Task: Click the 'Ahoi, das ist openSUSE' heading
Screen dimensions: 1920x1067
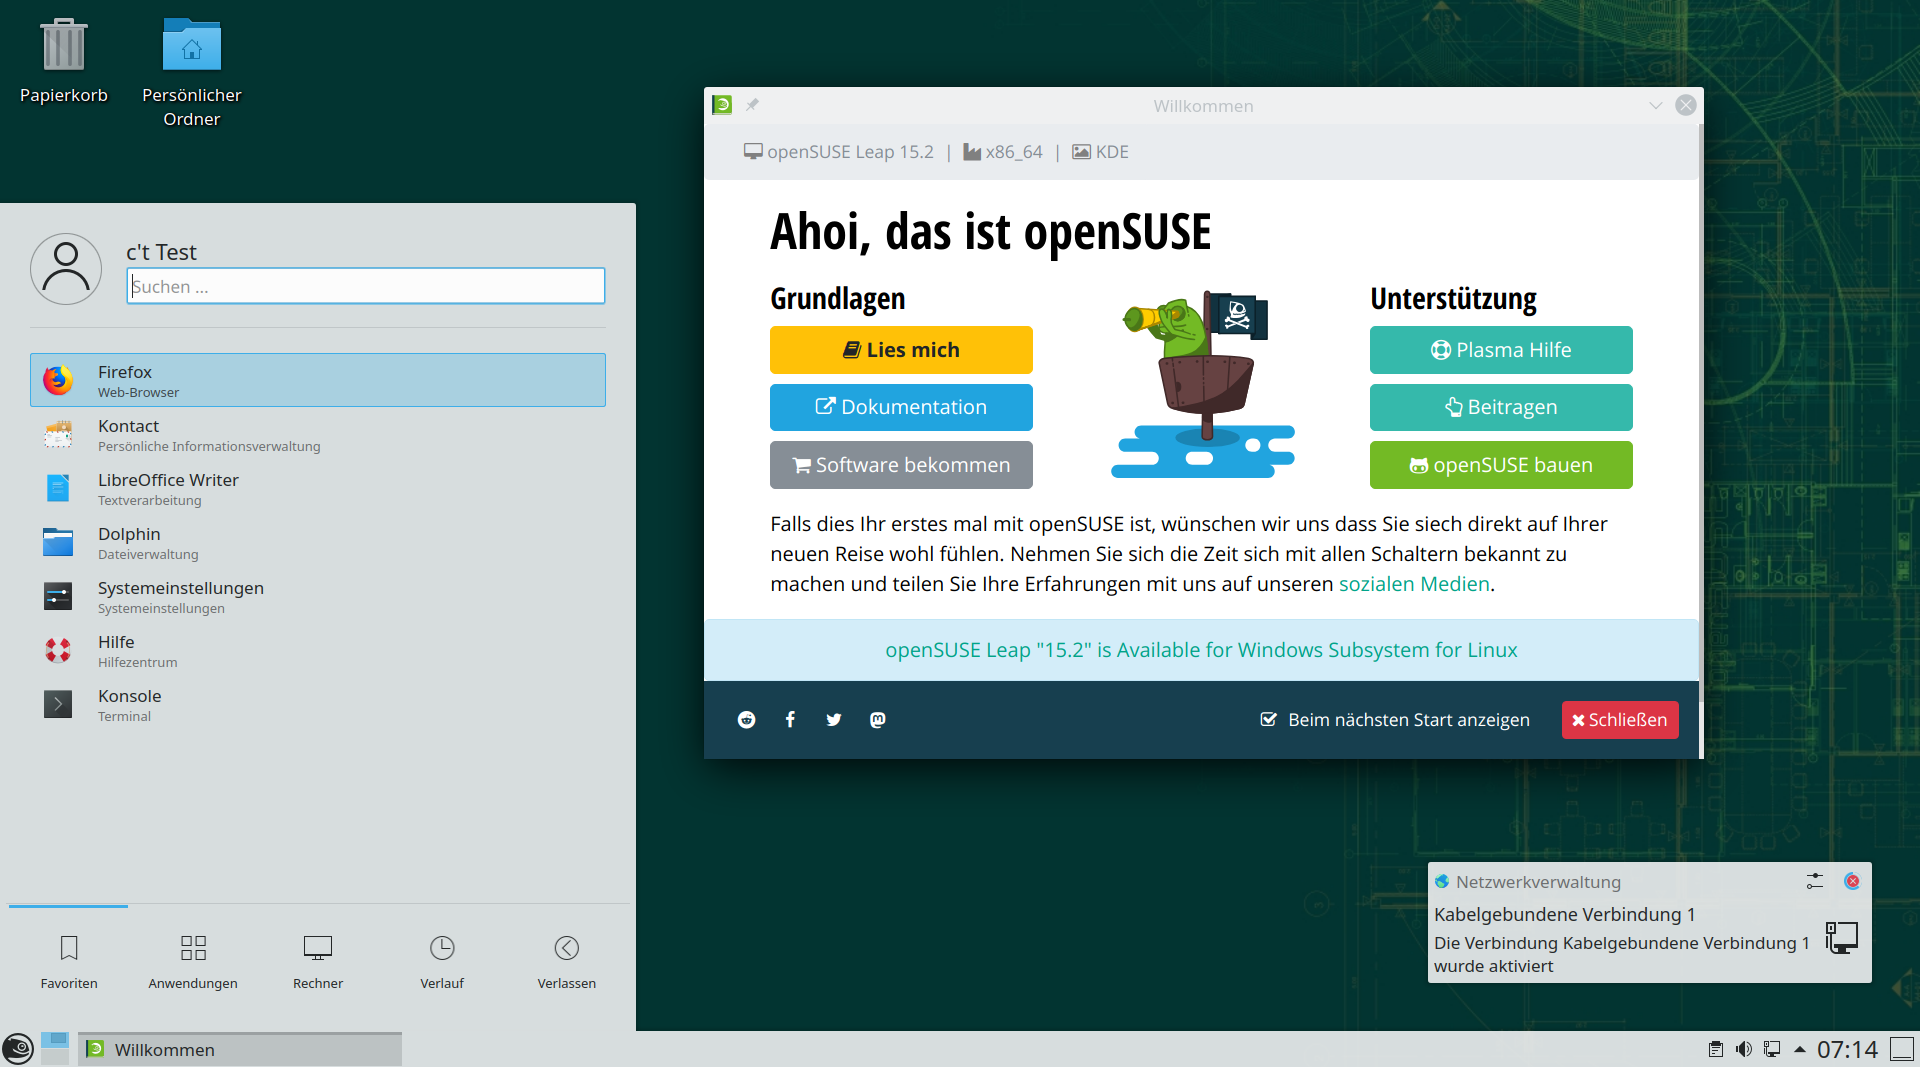Action: [990, 232]
